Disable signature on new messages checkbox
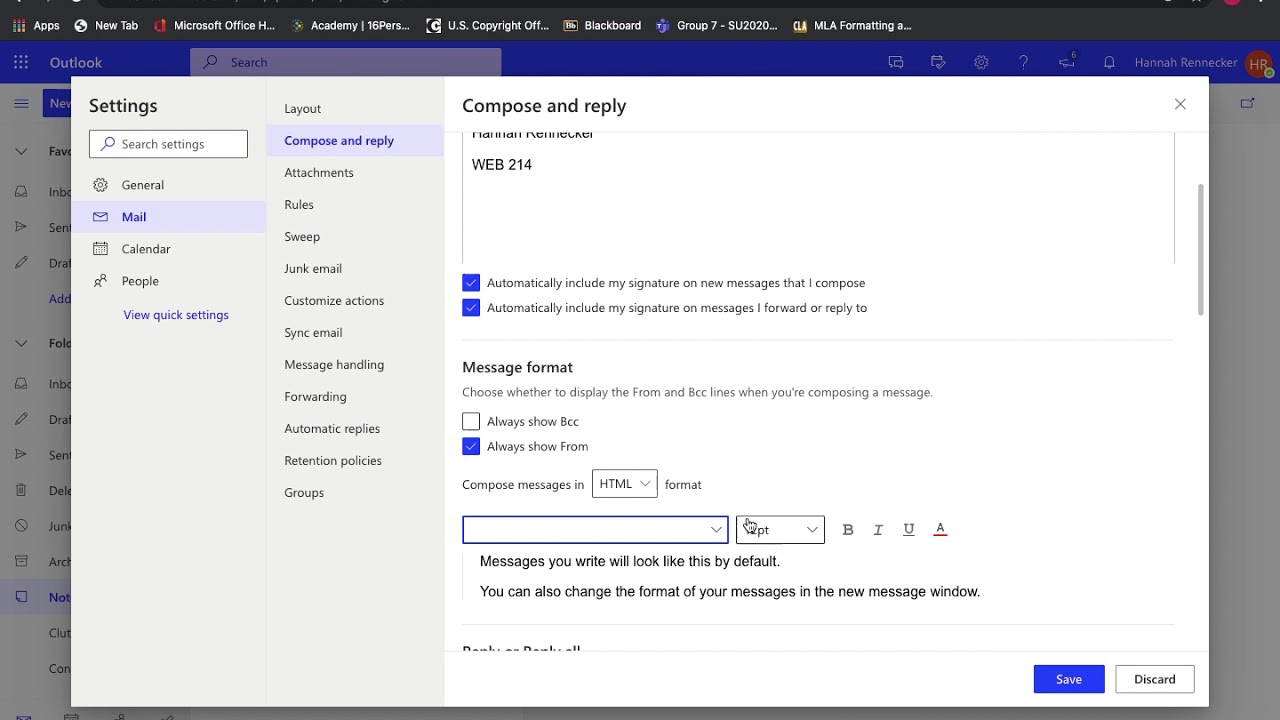 click(x=471, y=283)
